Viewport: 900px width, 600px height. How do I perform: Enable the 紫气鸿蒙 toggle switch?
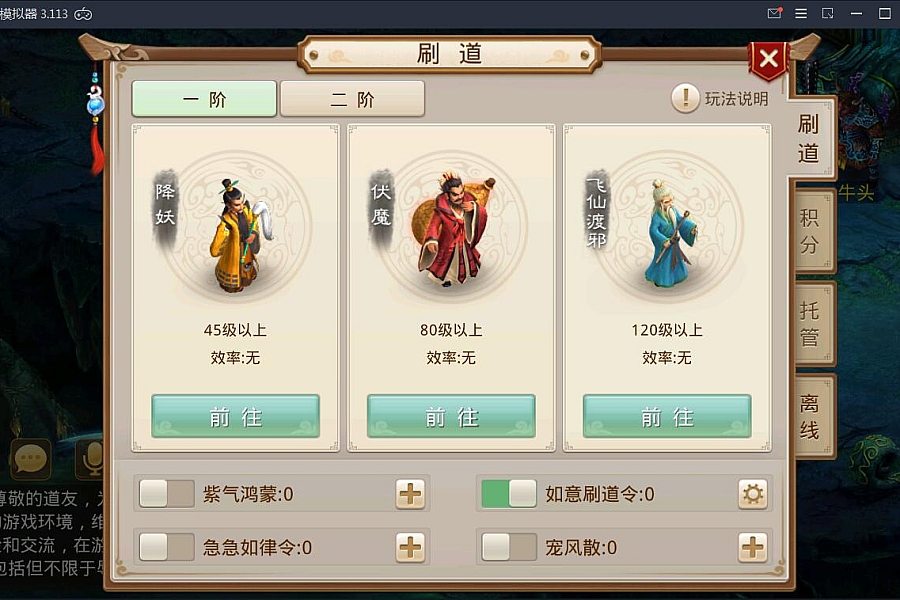coord(166,494)
